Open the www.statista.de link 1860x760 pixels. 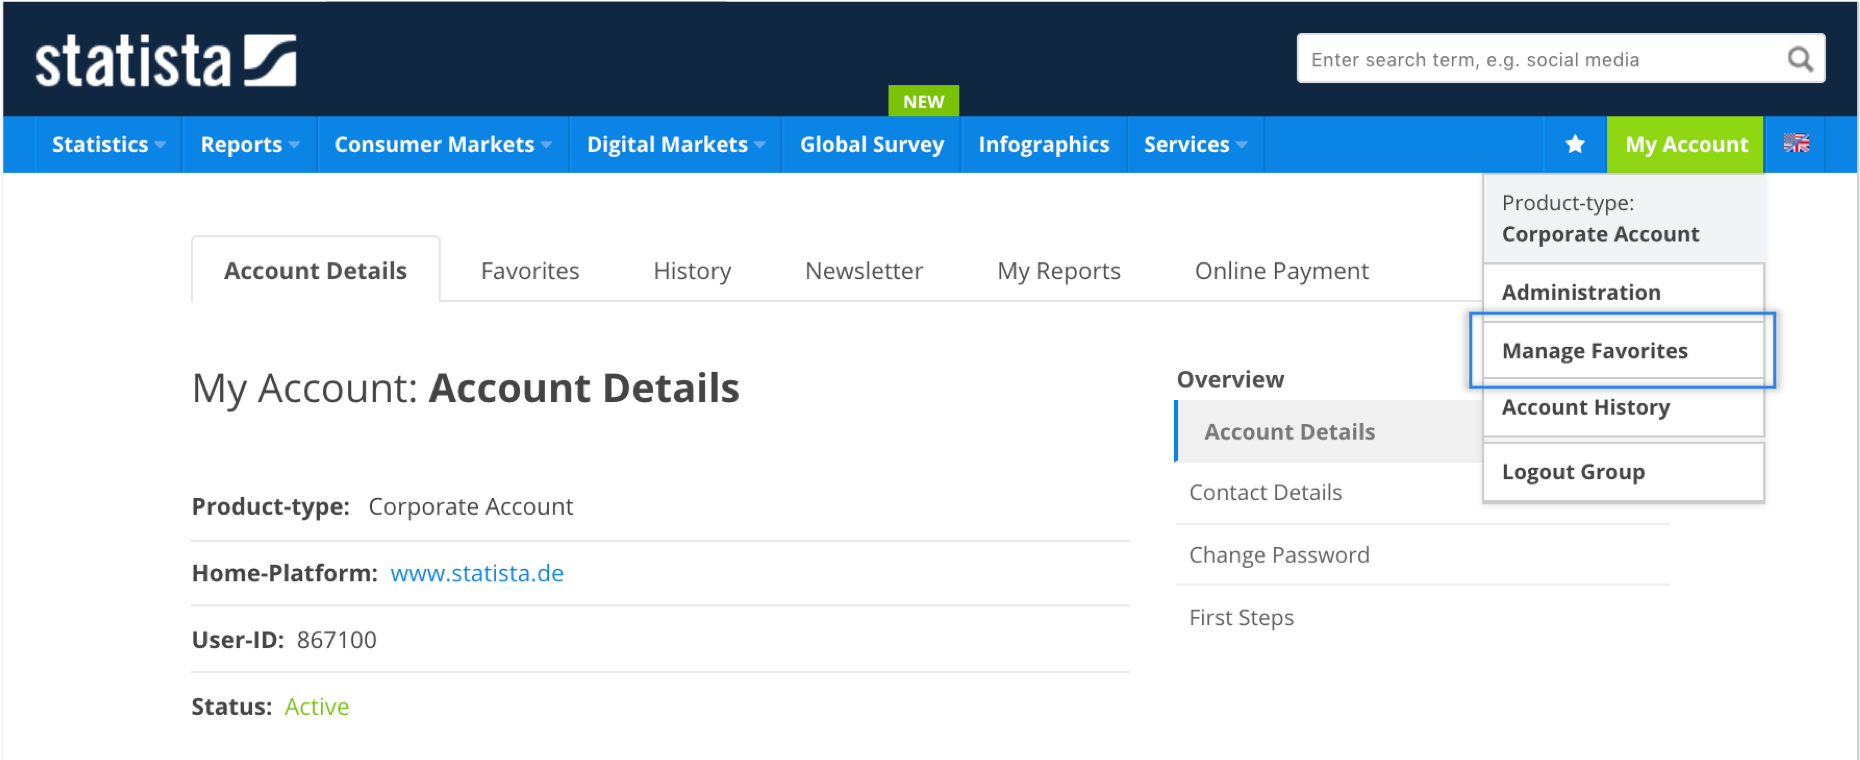[477, 573]
